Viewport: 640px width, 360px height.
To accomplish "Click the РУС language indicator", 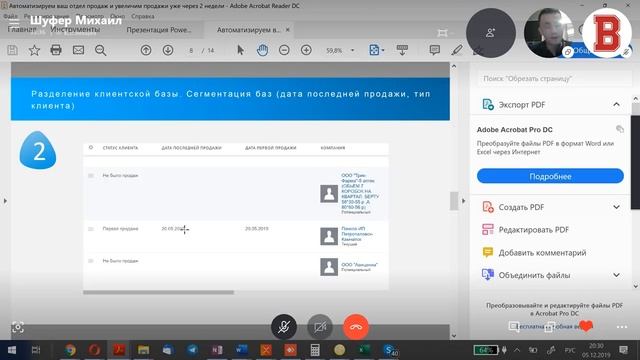I will [569, 350].
